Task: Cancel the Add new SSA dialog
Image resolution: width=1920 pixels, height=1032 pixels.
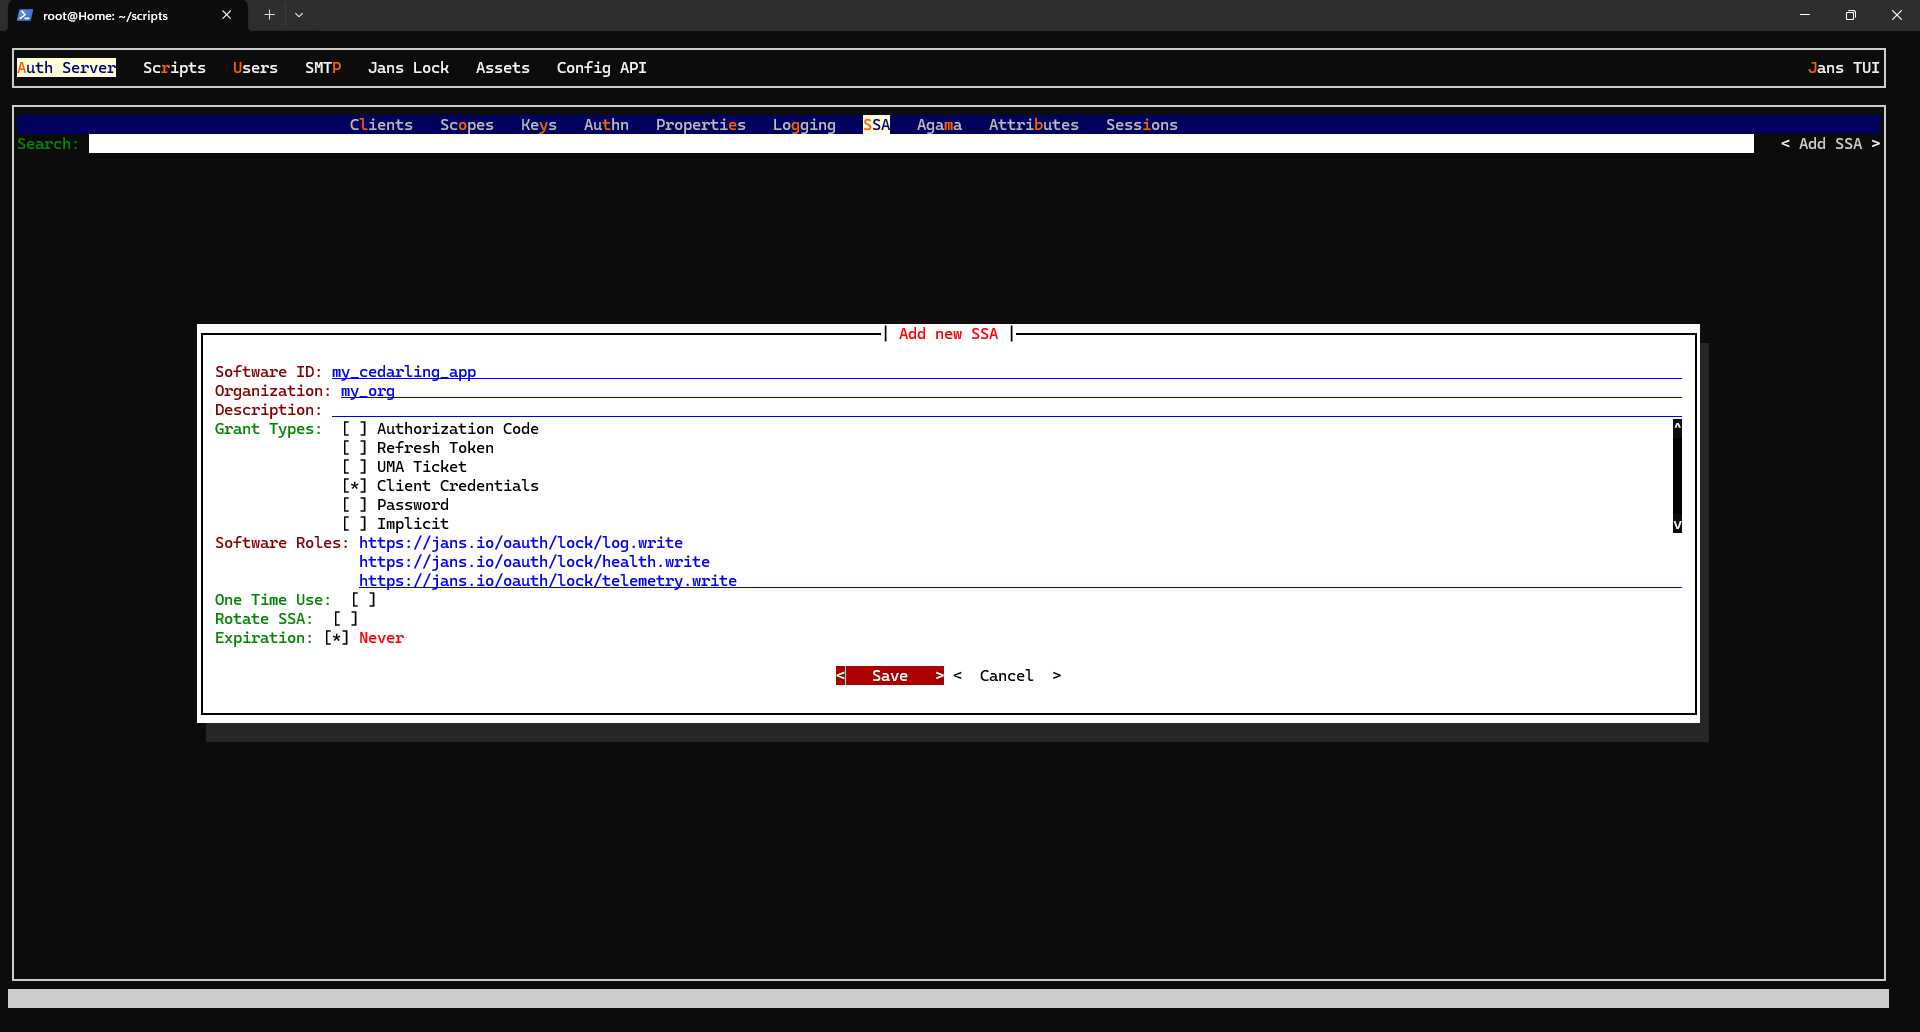Action: tap(1006, 676)
